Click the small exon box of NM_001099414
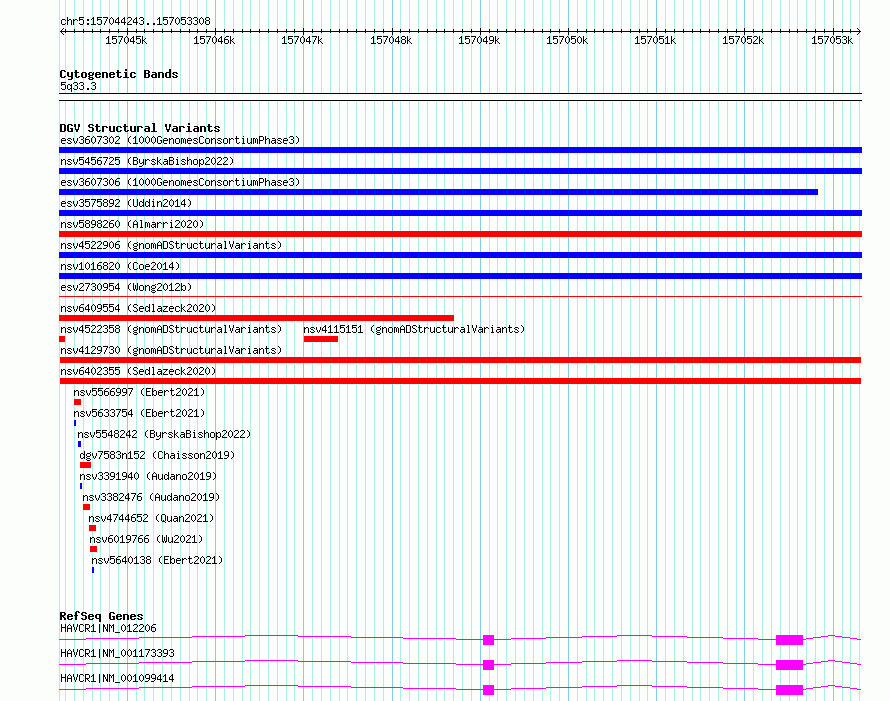This screenshot has height=701, width=890. (x=488, y=690)
